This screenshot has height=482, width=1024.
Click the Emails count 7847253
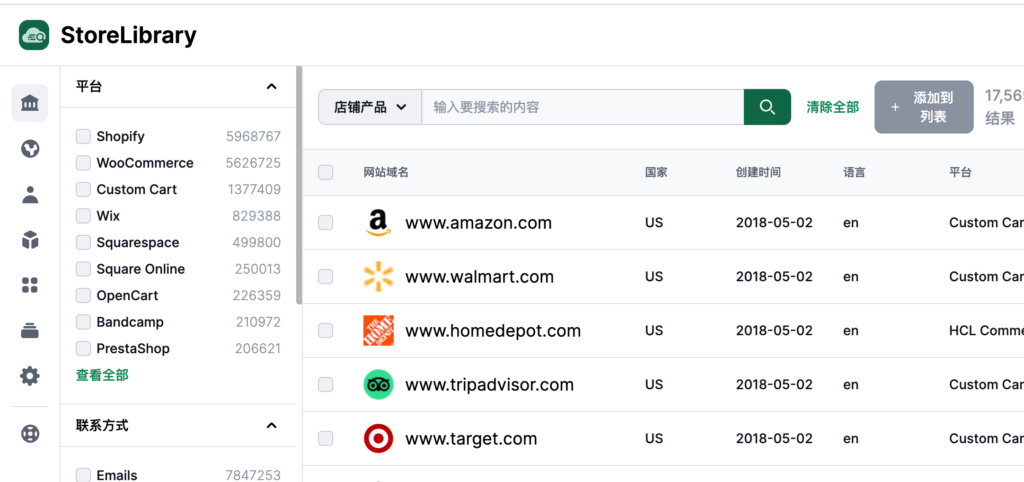click(x=253, y=475)
